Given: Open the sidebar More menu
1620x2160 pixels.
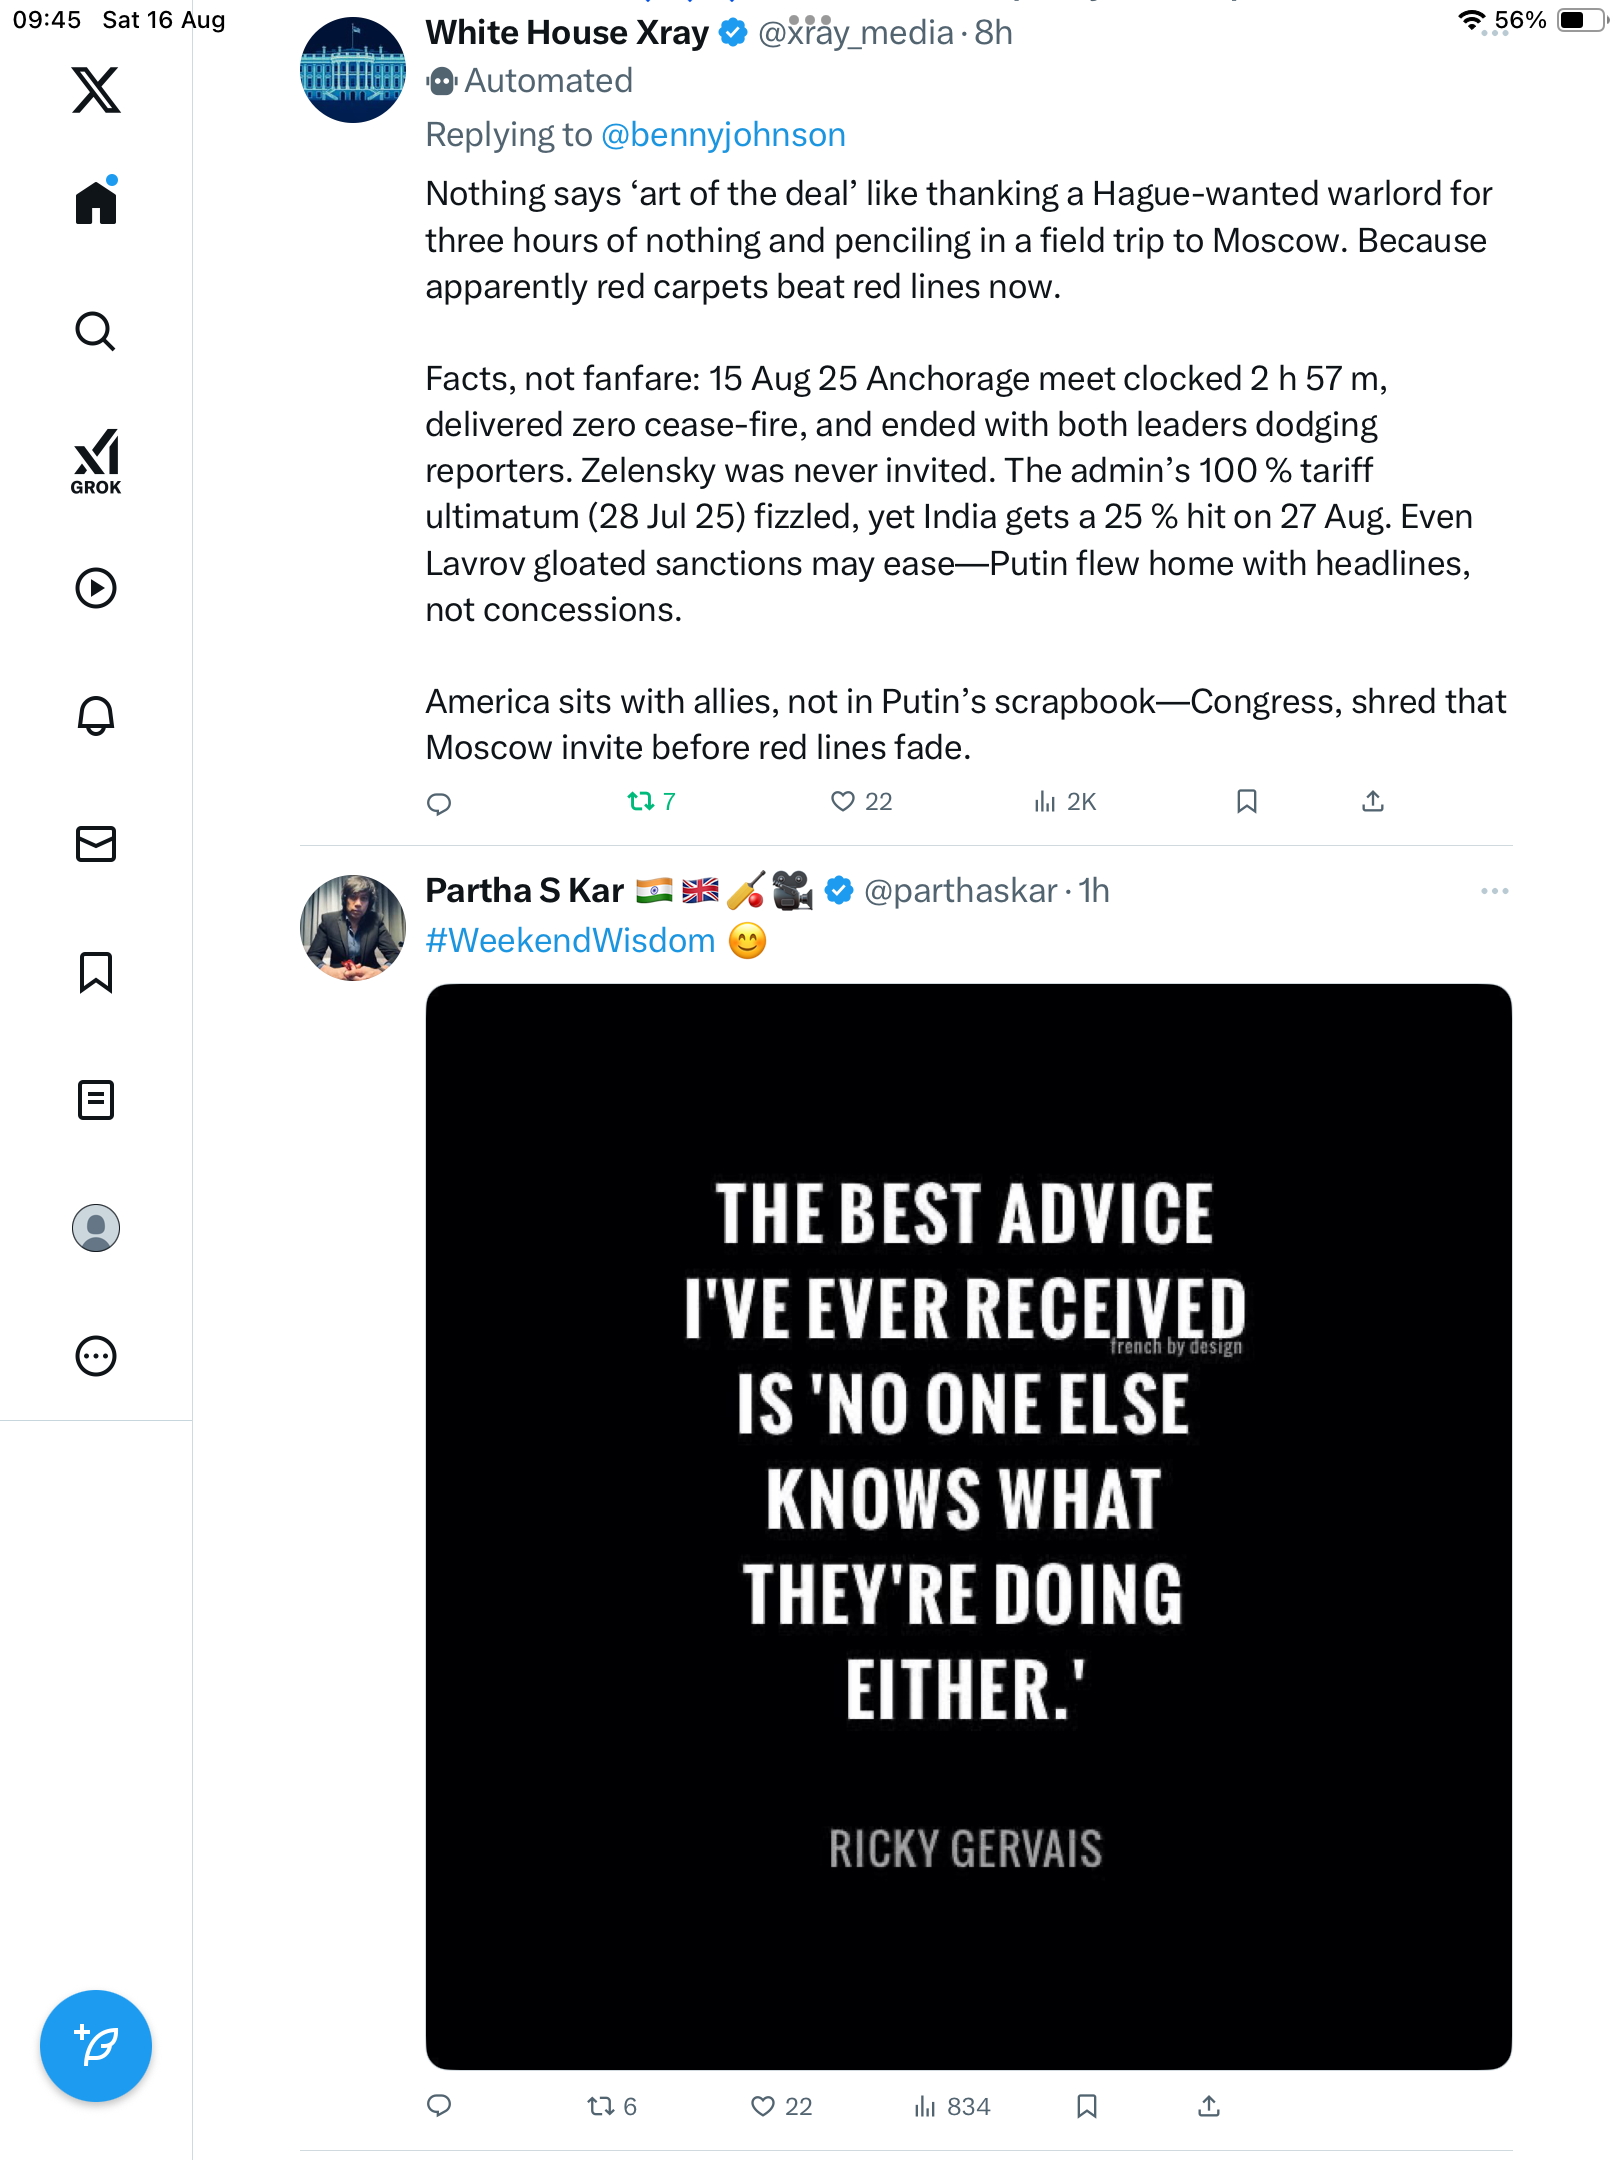Looking at the screenshot, I should pyautogui.click(x=96, y=1356).
